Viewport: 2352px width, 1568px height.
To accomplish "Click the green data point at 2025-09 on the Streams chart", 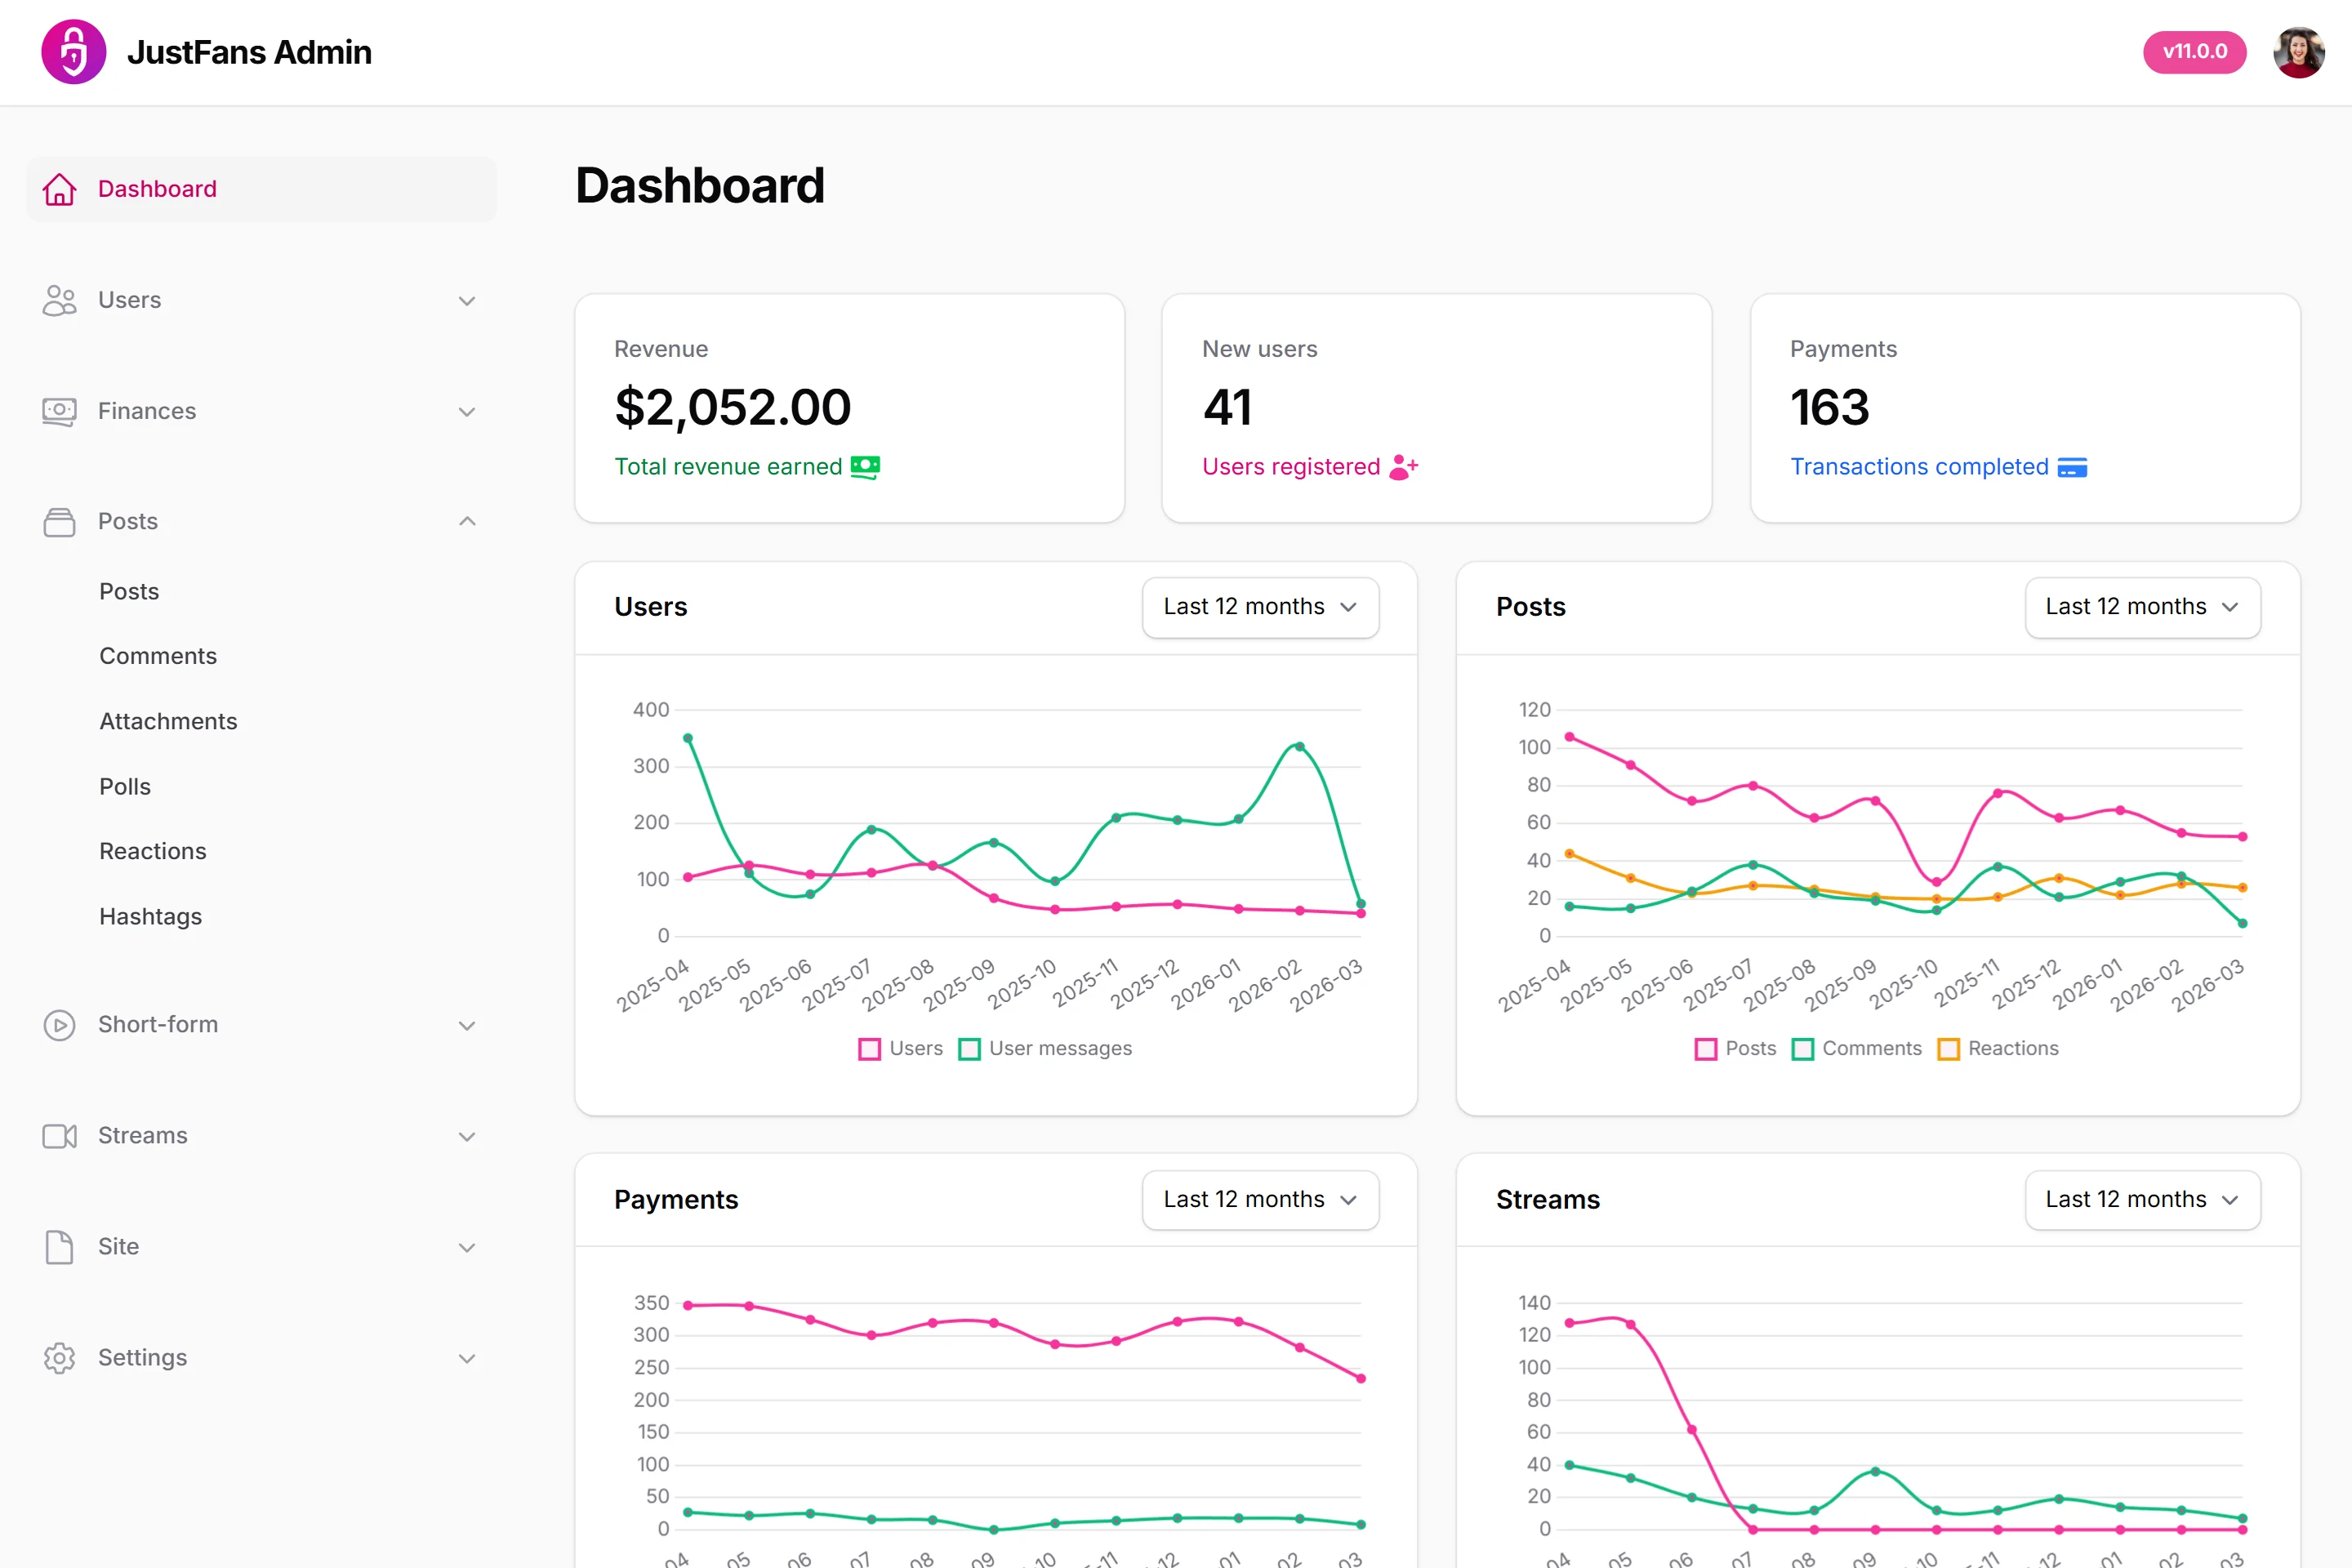I will [1875, 1471].
